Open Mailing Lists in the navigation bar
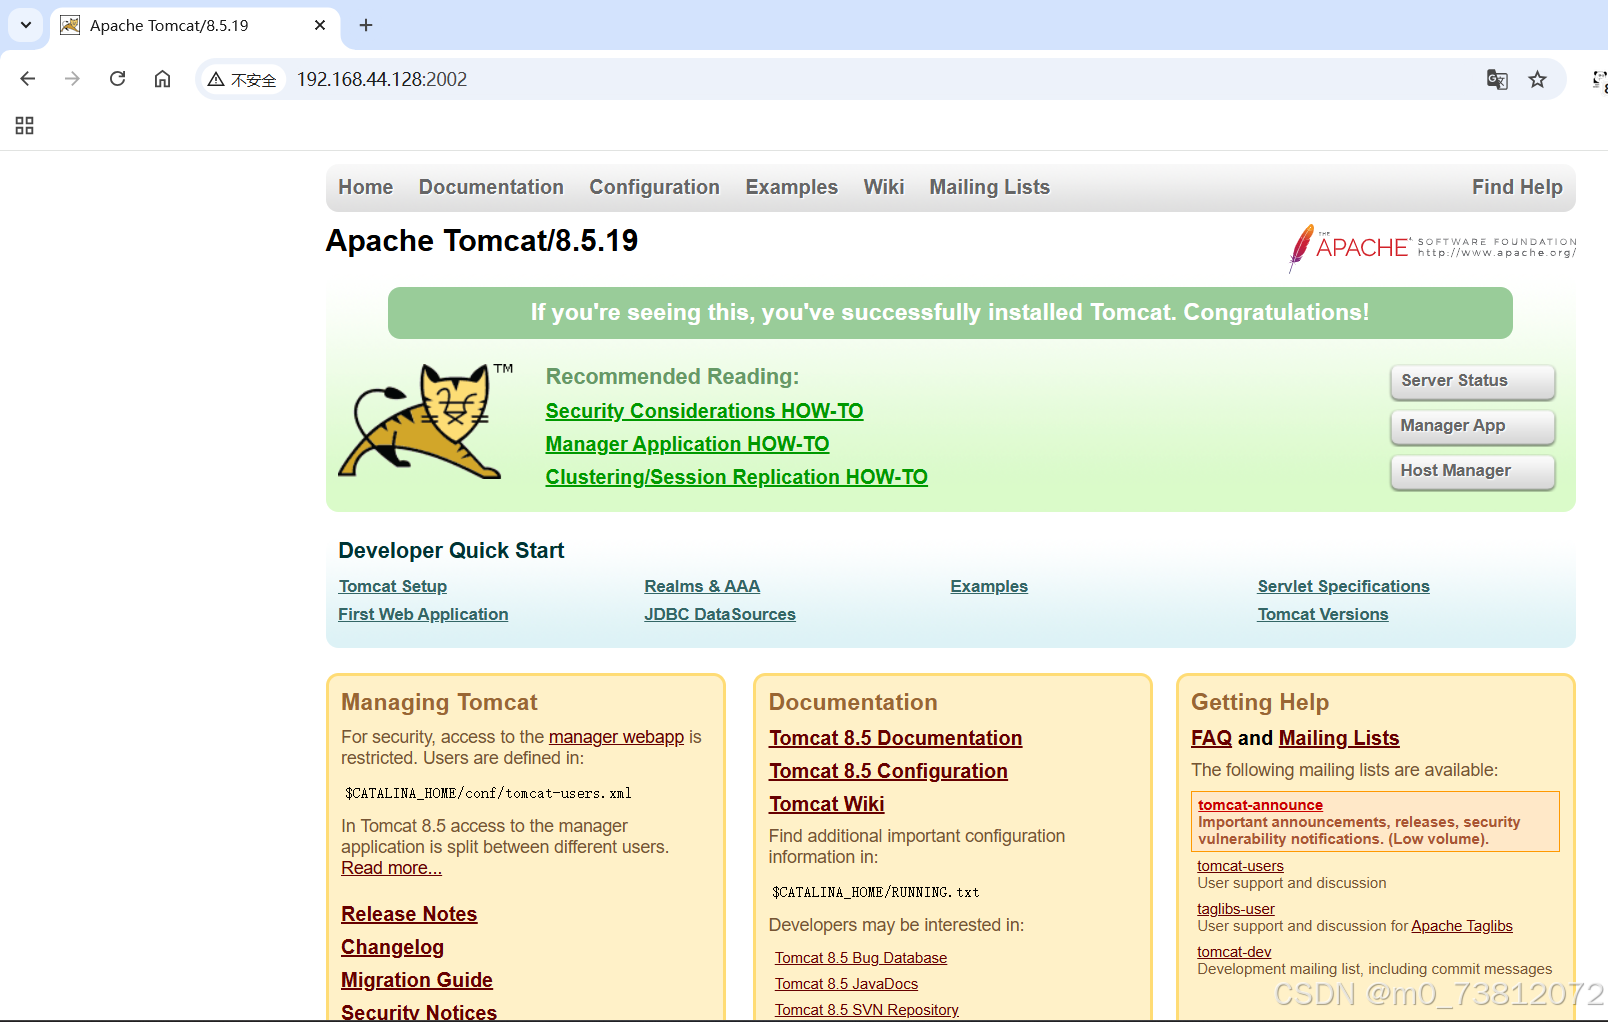The width and height of the screenshot is (1608, 1022). [989, 187]
